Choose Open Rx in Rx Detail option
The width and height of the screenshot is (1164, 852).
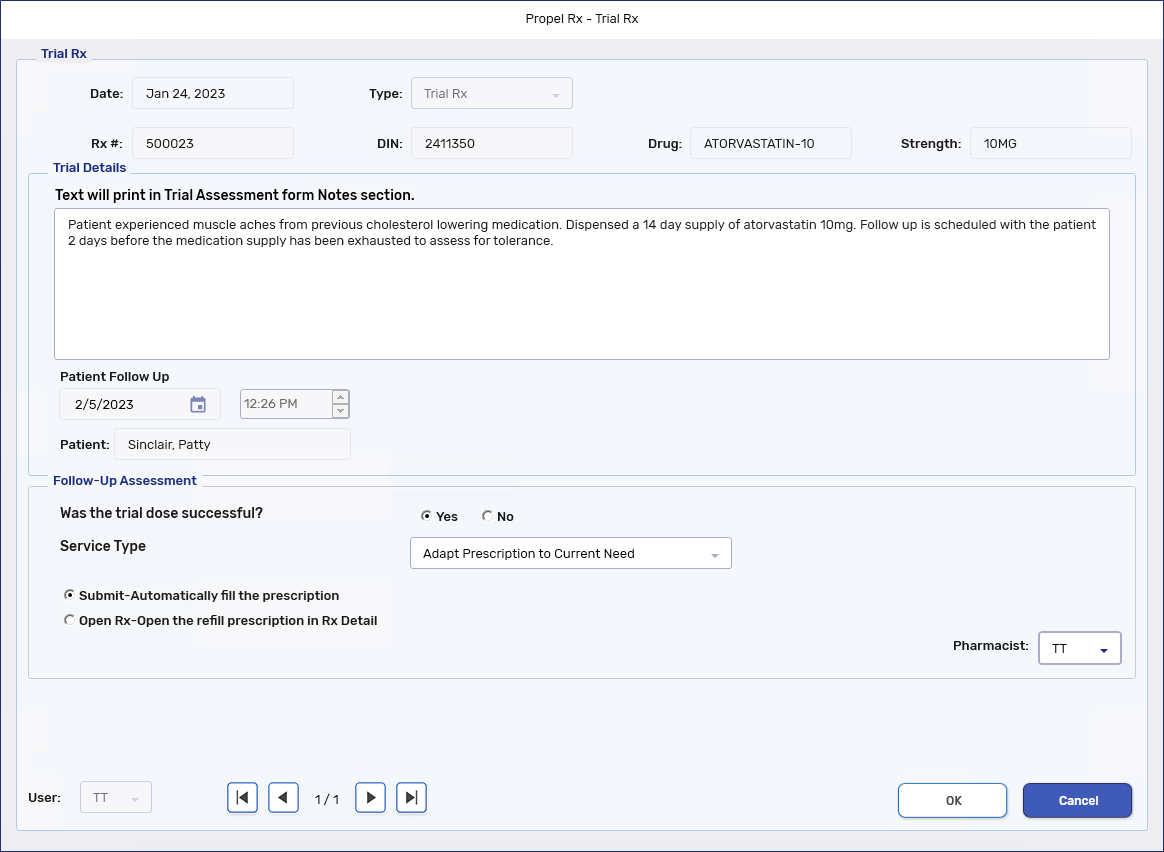(69, 620)
